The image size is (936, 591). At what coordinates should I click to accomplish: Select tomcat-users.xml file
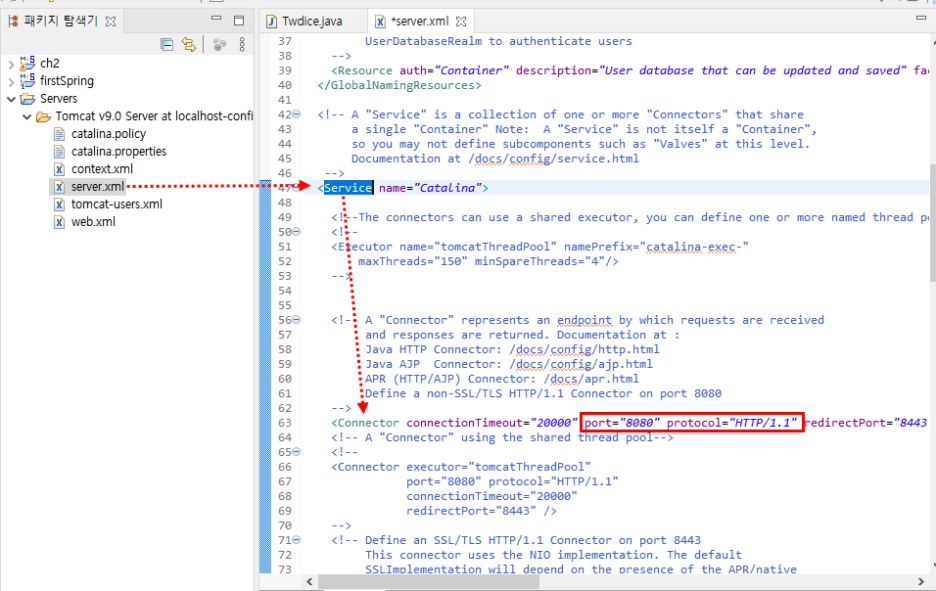(x=117, y=204)
